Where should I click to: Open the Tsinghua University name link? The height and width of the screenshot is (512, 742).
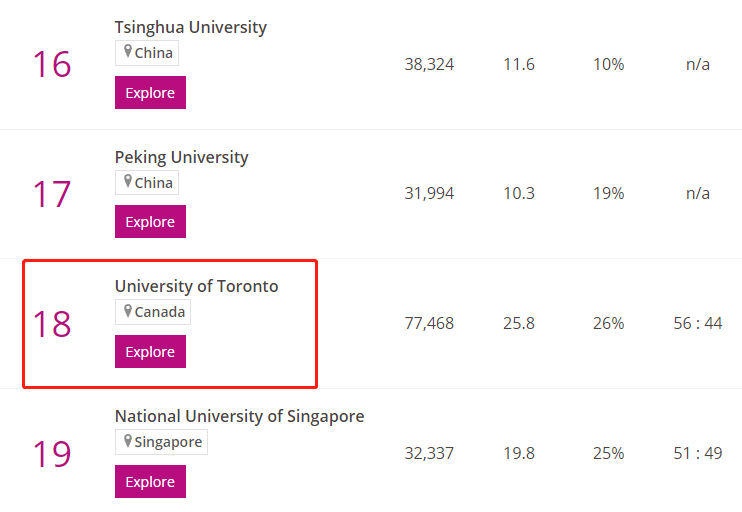click(191, 27)
